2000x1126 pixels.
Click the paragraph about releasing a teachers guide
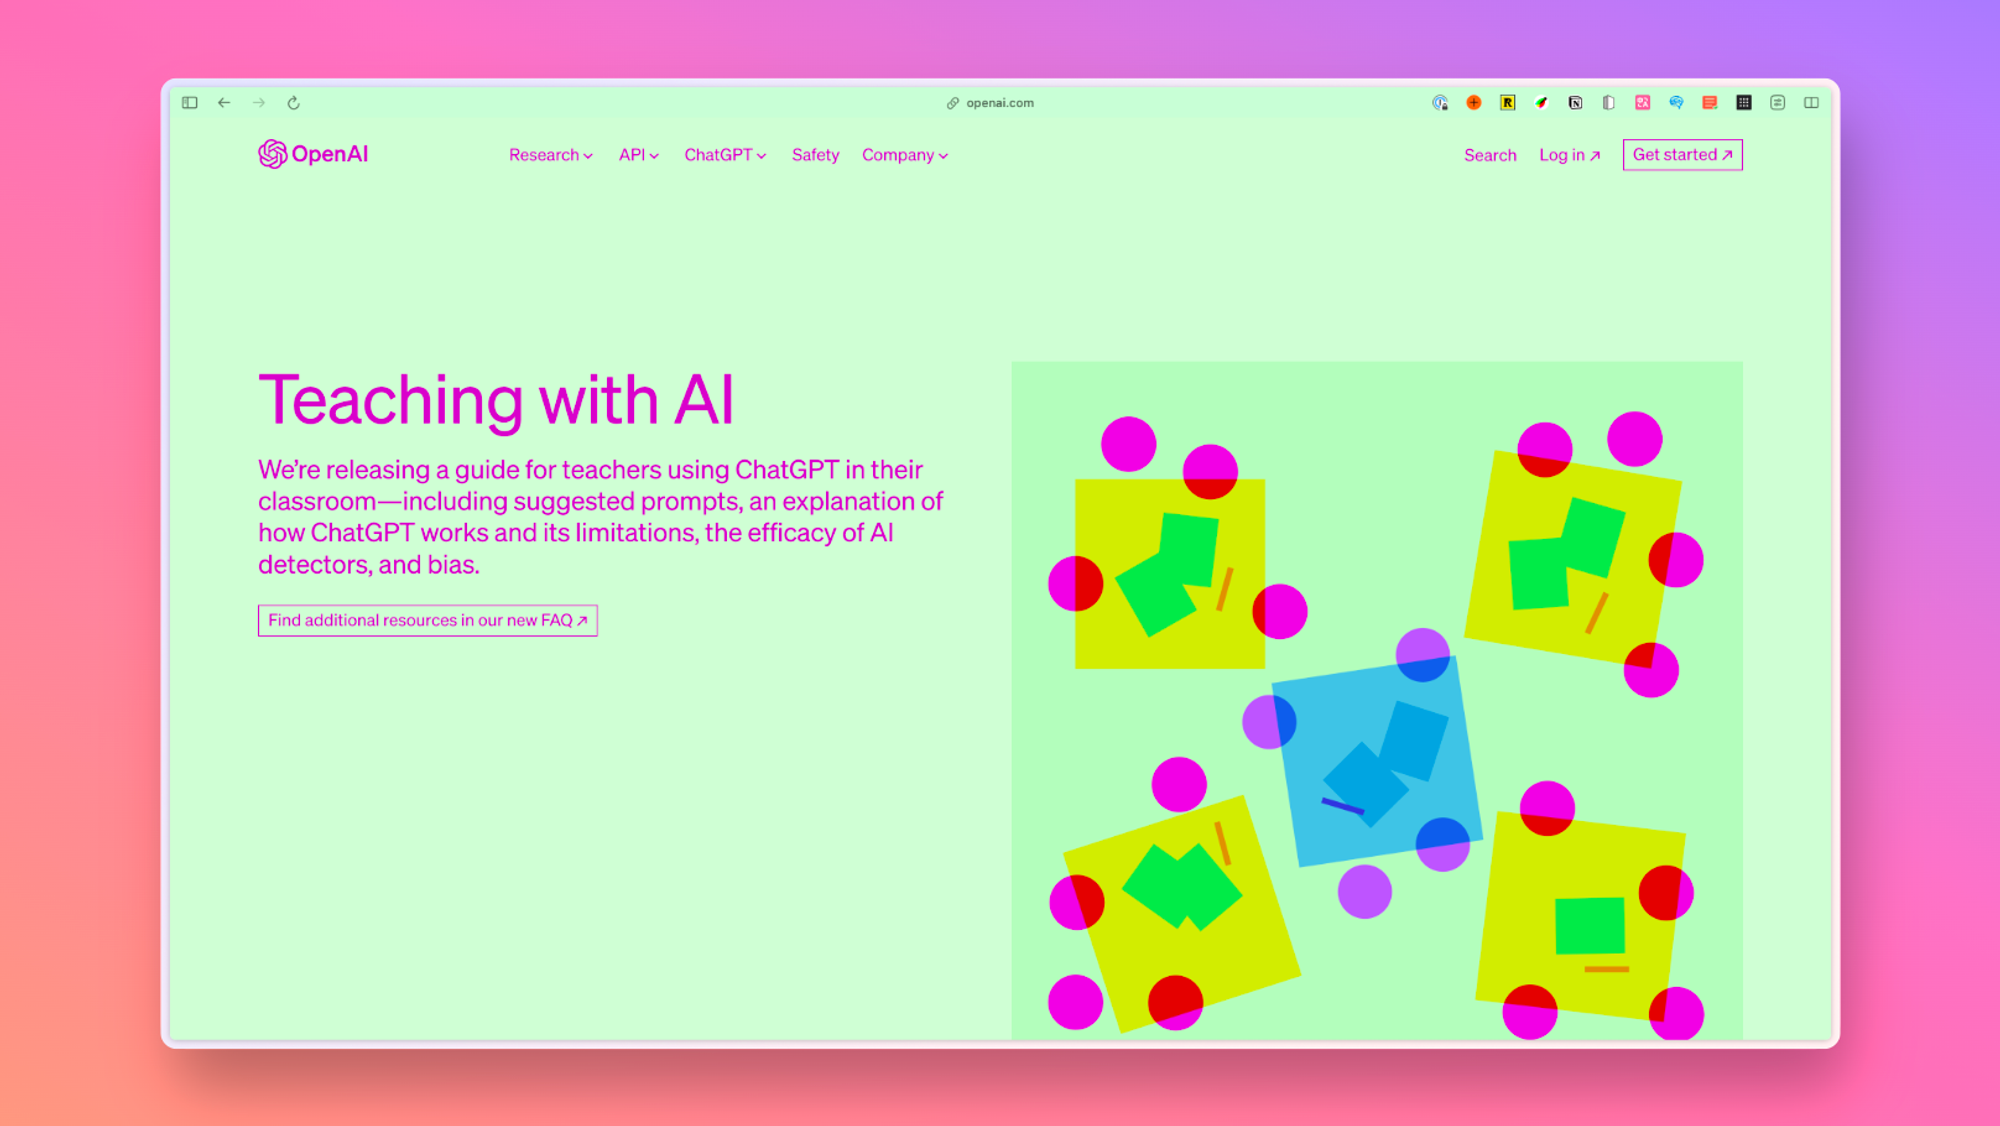pos(600,517)
